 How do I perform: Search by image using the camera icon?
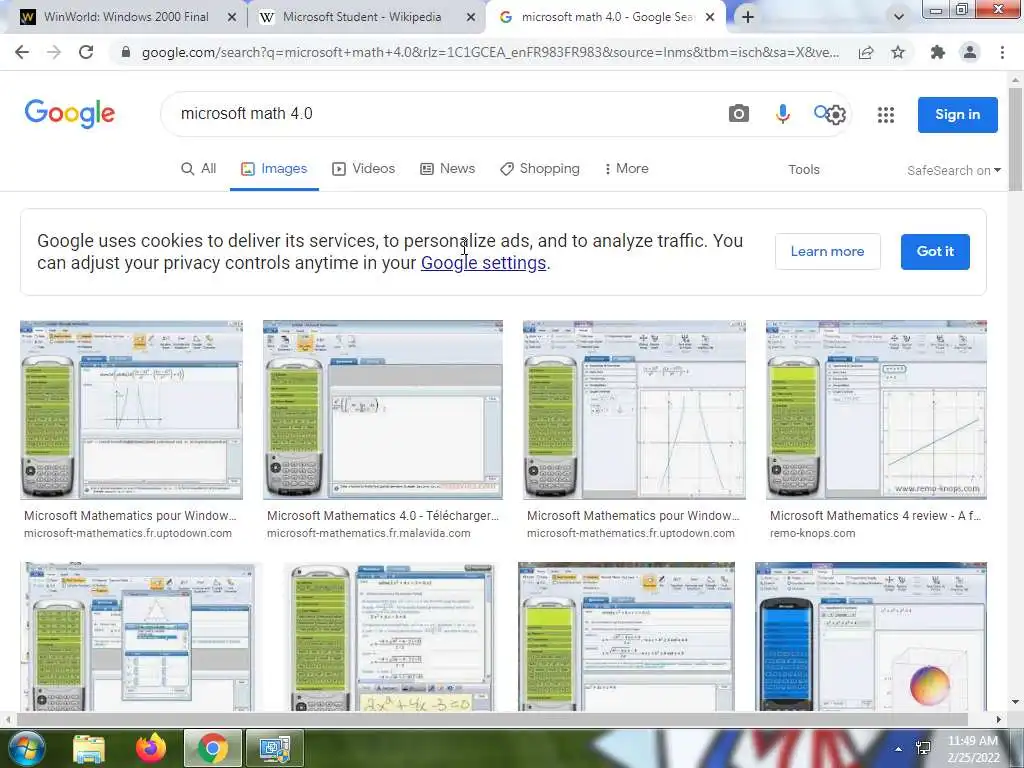(x=739, y=114)
